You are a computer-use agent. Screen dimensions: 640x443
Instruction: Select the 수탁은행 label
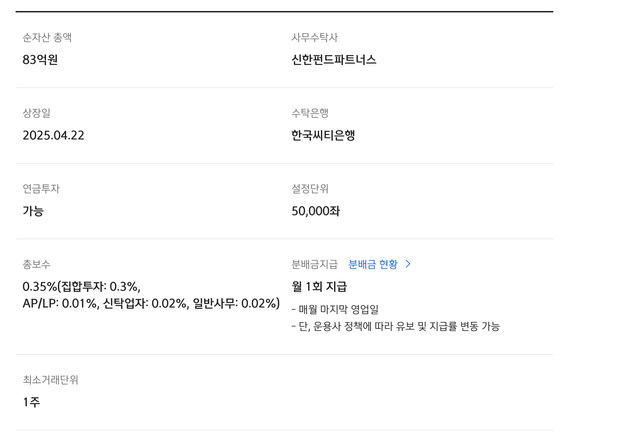(310, 113)
